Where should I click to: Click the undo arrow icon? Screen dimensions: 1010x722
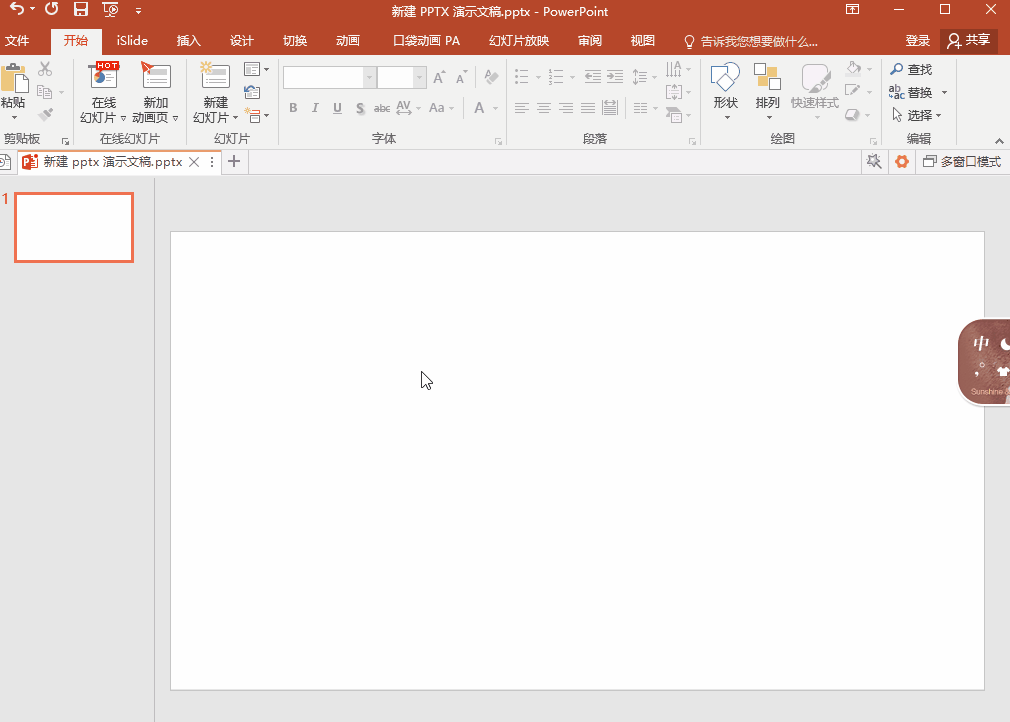[16, 10]
